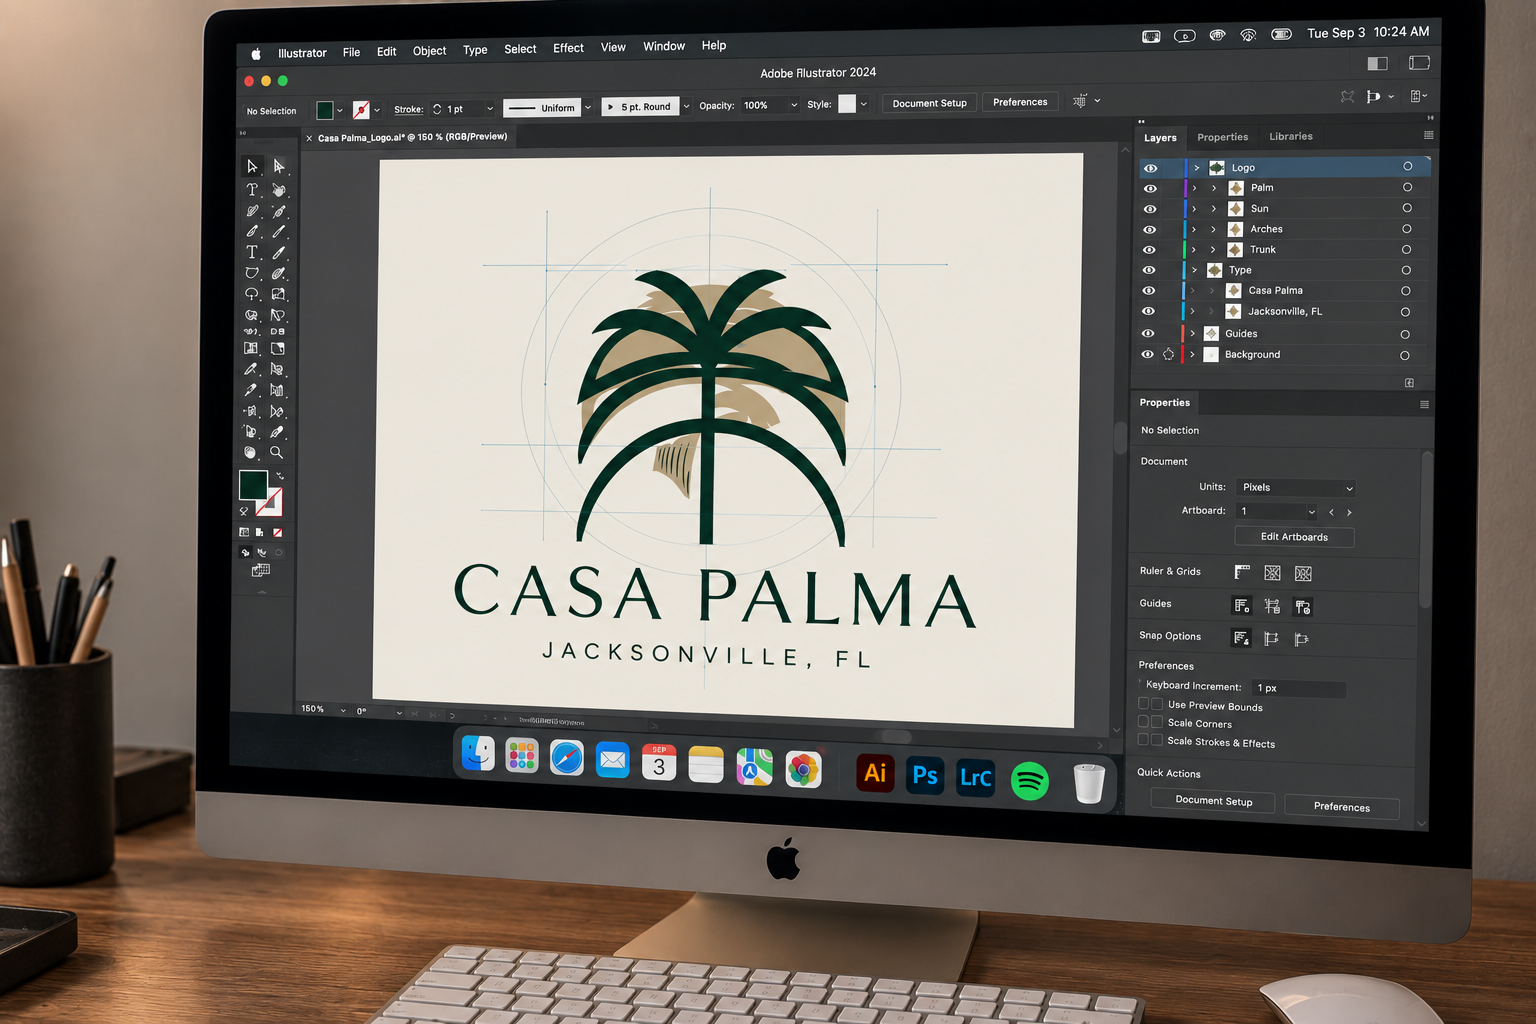Viewport: 1536px width, 1024px height.
Task: Select the Zoom magnifier tool
Action: (x=277, y=453)
